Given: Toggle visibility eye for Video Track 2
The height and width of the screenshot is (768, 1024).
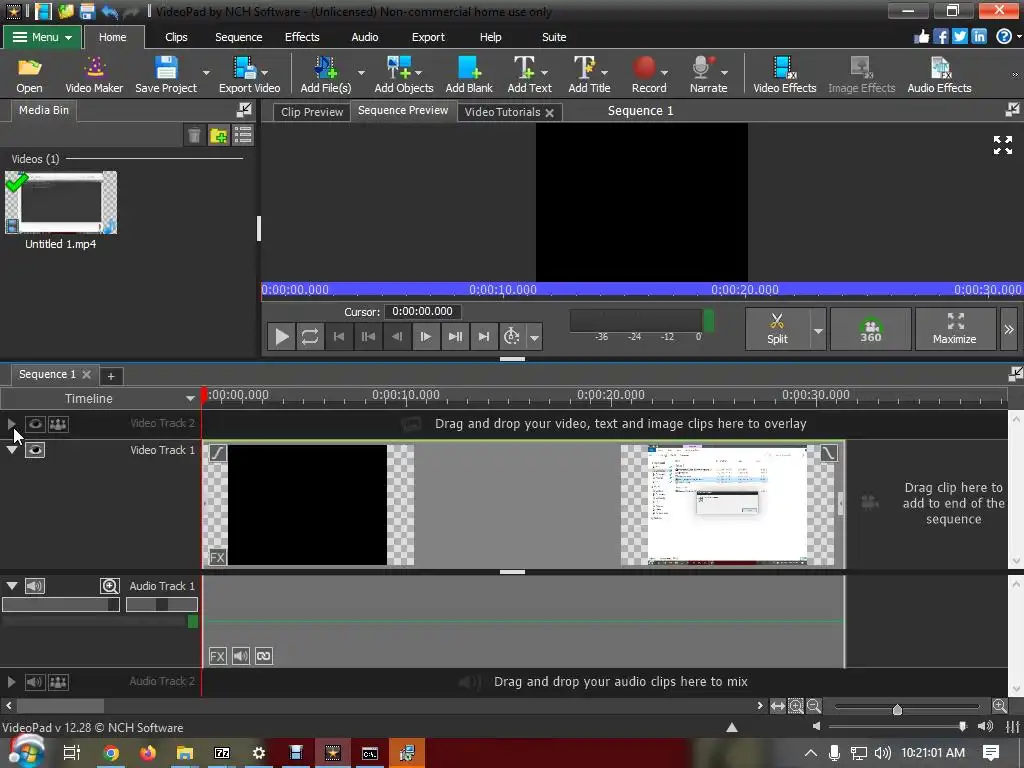Looking at the screenshot, I should (35, 424).
